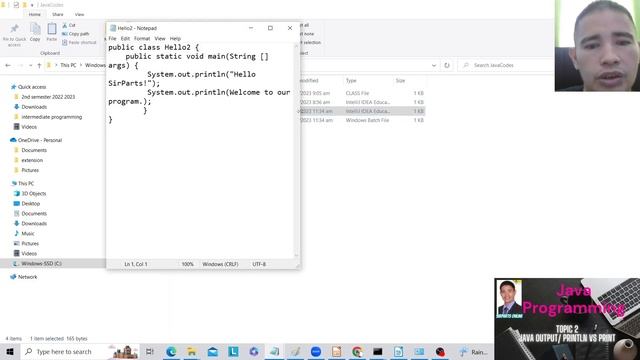Select the CLASS File row
The height and width of the screenshot is (360, 640).
362,93
